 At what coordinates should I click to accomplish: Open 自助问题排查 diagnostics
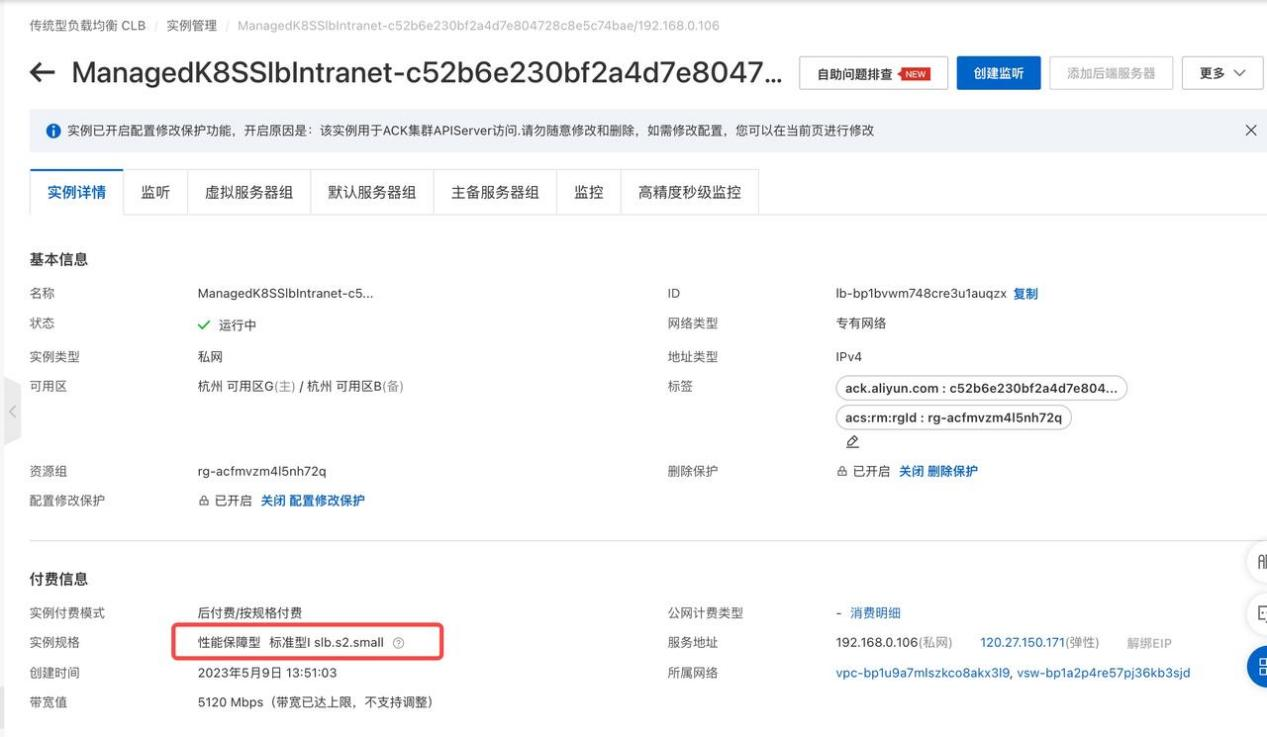pyautogui.click(x=869, y=72)
